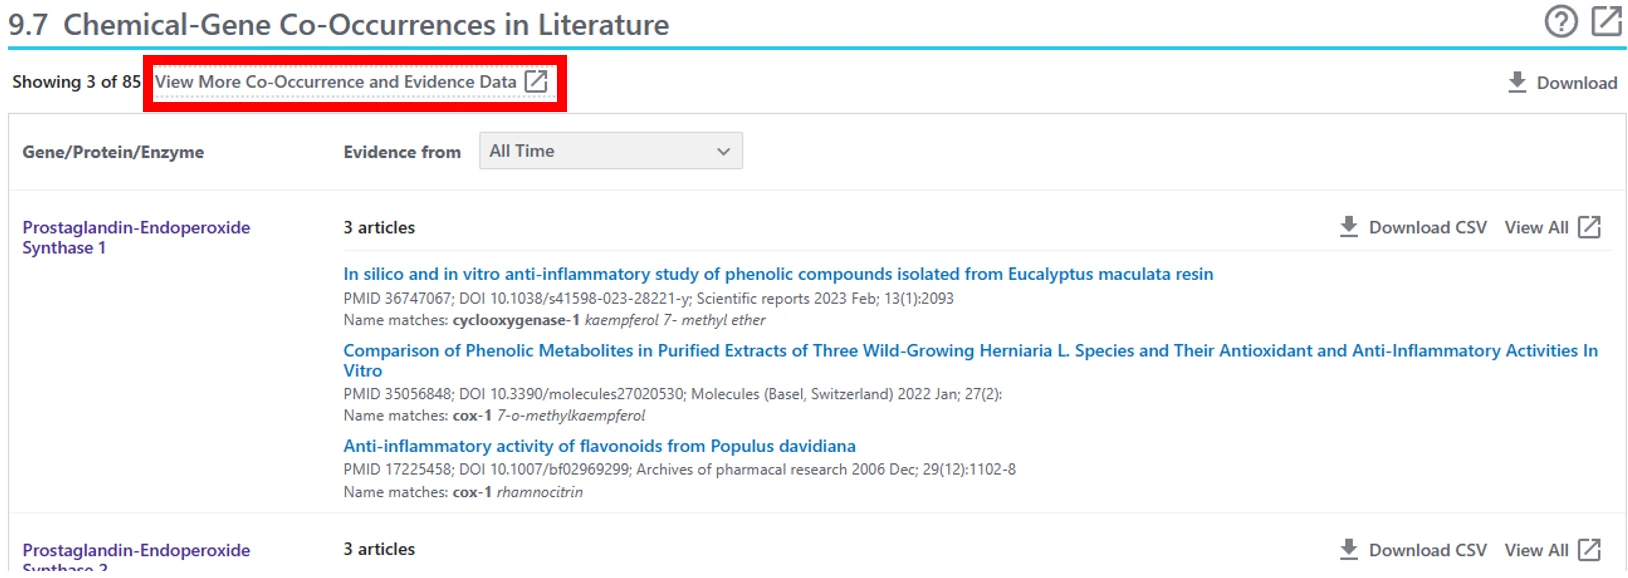Open the section help question-mark icon
Viewport: 1628px width, 578px height.
pyautogui.click(x=1560, y=21)
